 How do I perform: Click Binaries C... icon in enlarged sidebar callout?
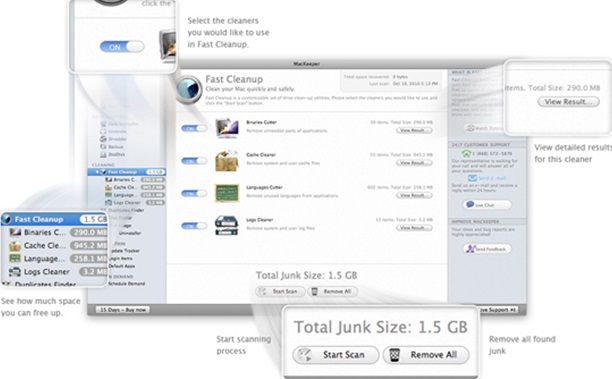coord(15,233)
